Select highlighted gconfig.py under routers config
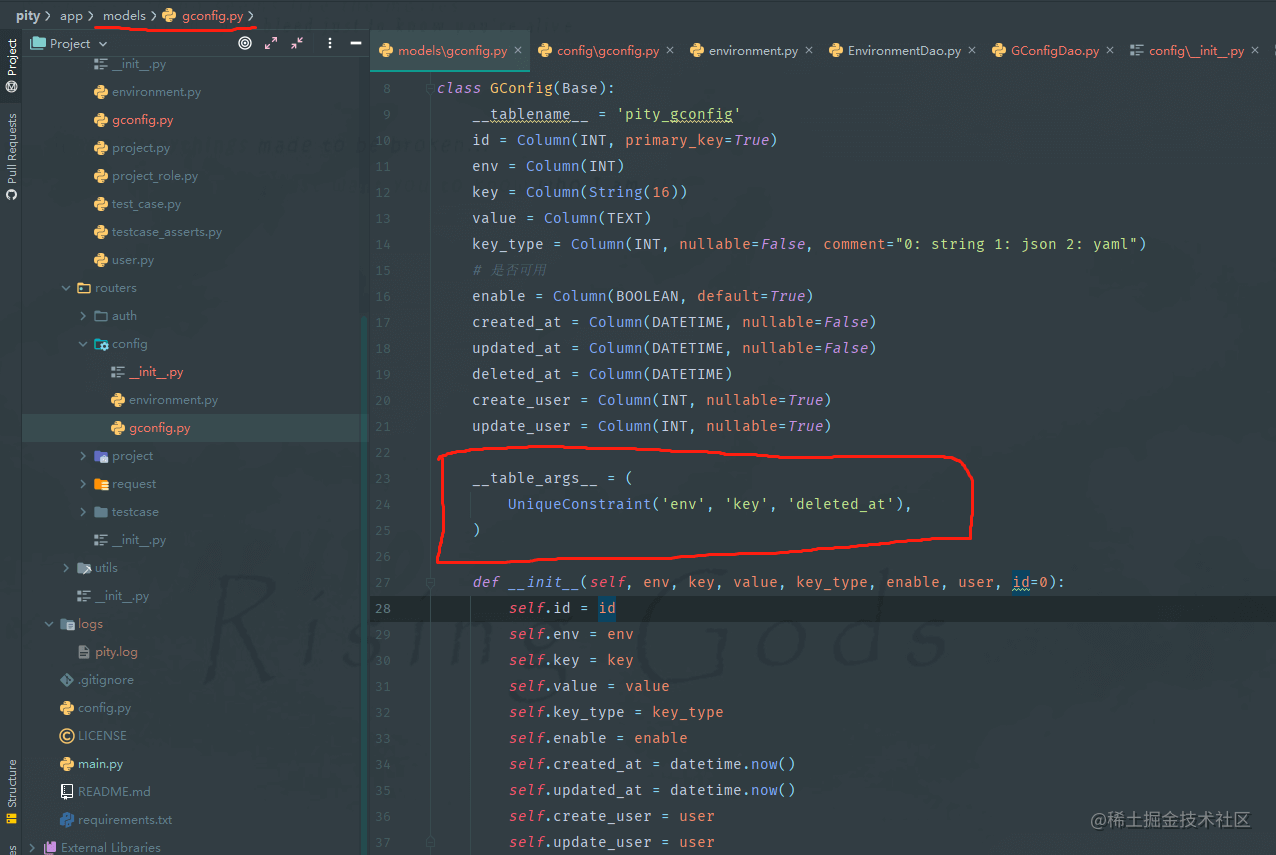1276x855 pixels. point(159,428)
